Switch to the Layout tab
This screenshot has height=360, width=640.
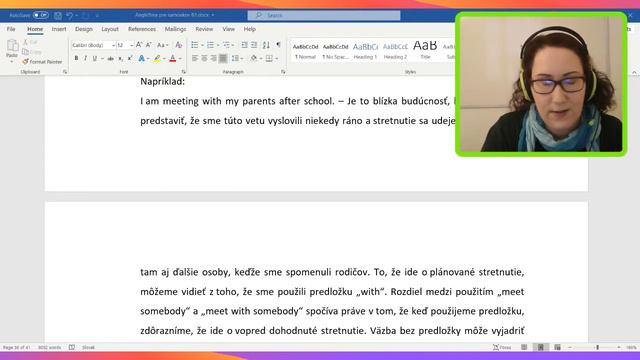coord(110,29)
